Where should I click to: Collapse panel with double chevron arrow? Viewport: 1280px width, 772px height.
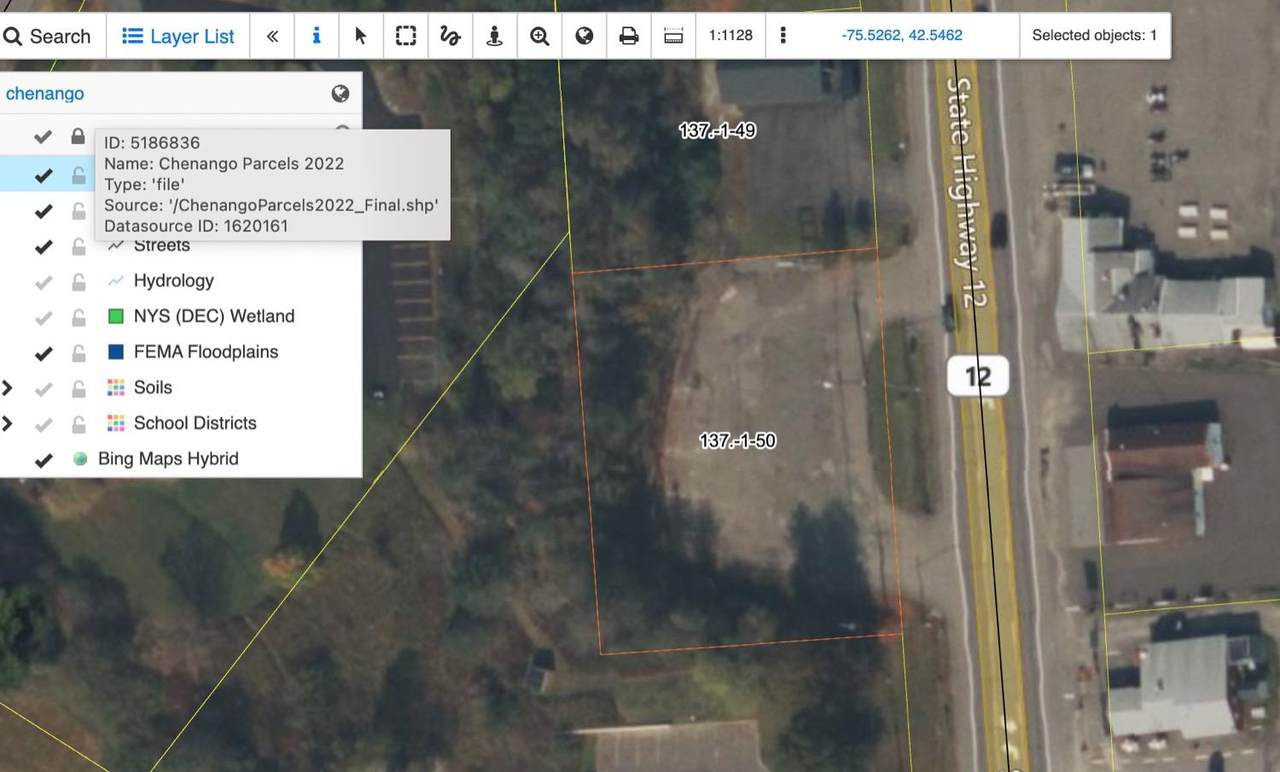pyautogui.click(x=272, y=36)
